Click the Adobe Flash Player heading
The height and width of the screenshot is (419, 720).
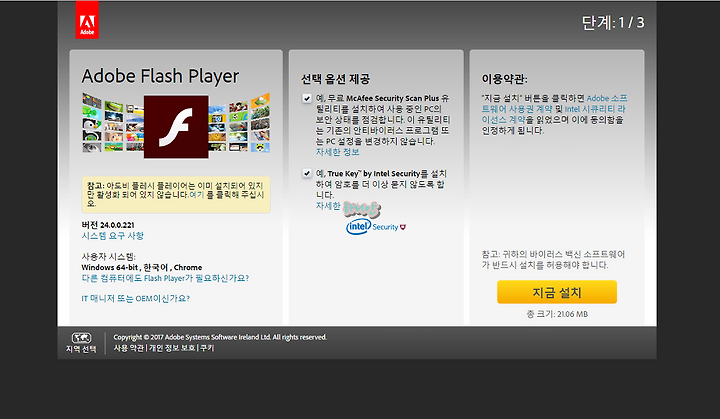coord(160,76)
